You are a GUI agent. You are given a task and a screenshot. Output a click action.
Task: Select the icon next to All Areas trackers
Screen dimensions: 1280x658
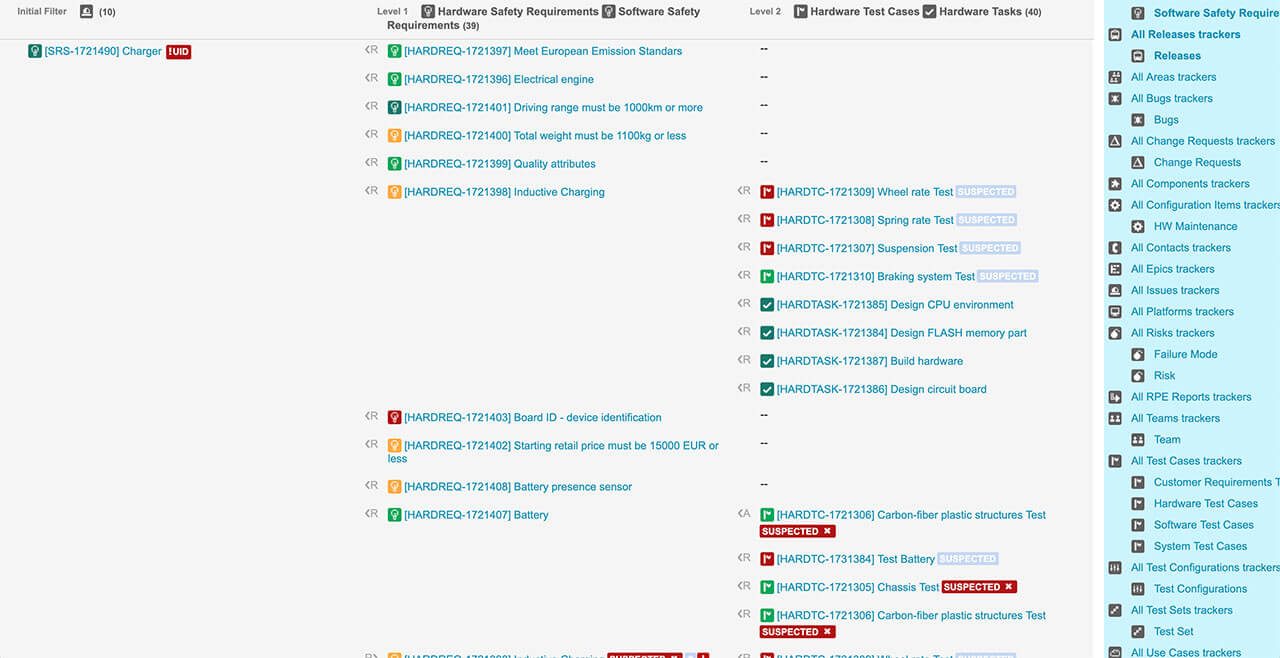1115,77
